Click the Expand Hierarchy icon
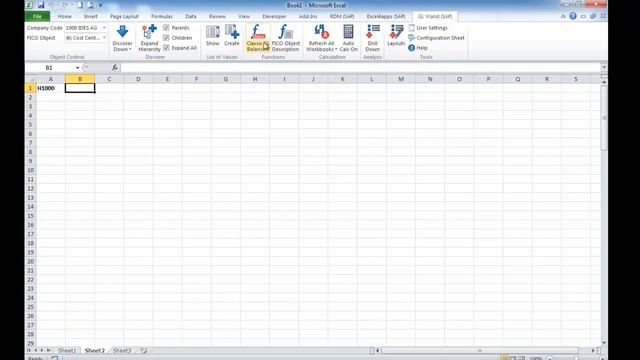The width and height of the screenshot is (640, 360). [x=149, y=32]
